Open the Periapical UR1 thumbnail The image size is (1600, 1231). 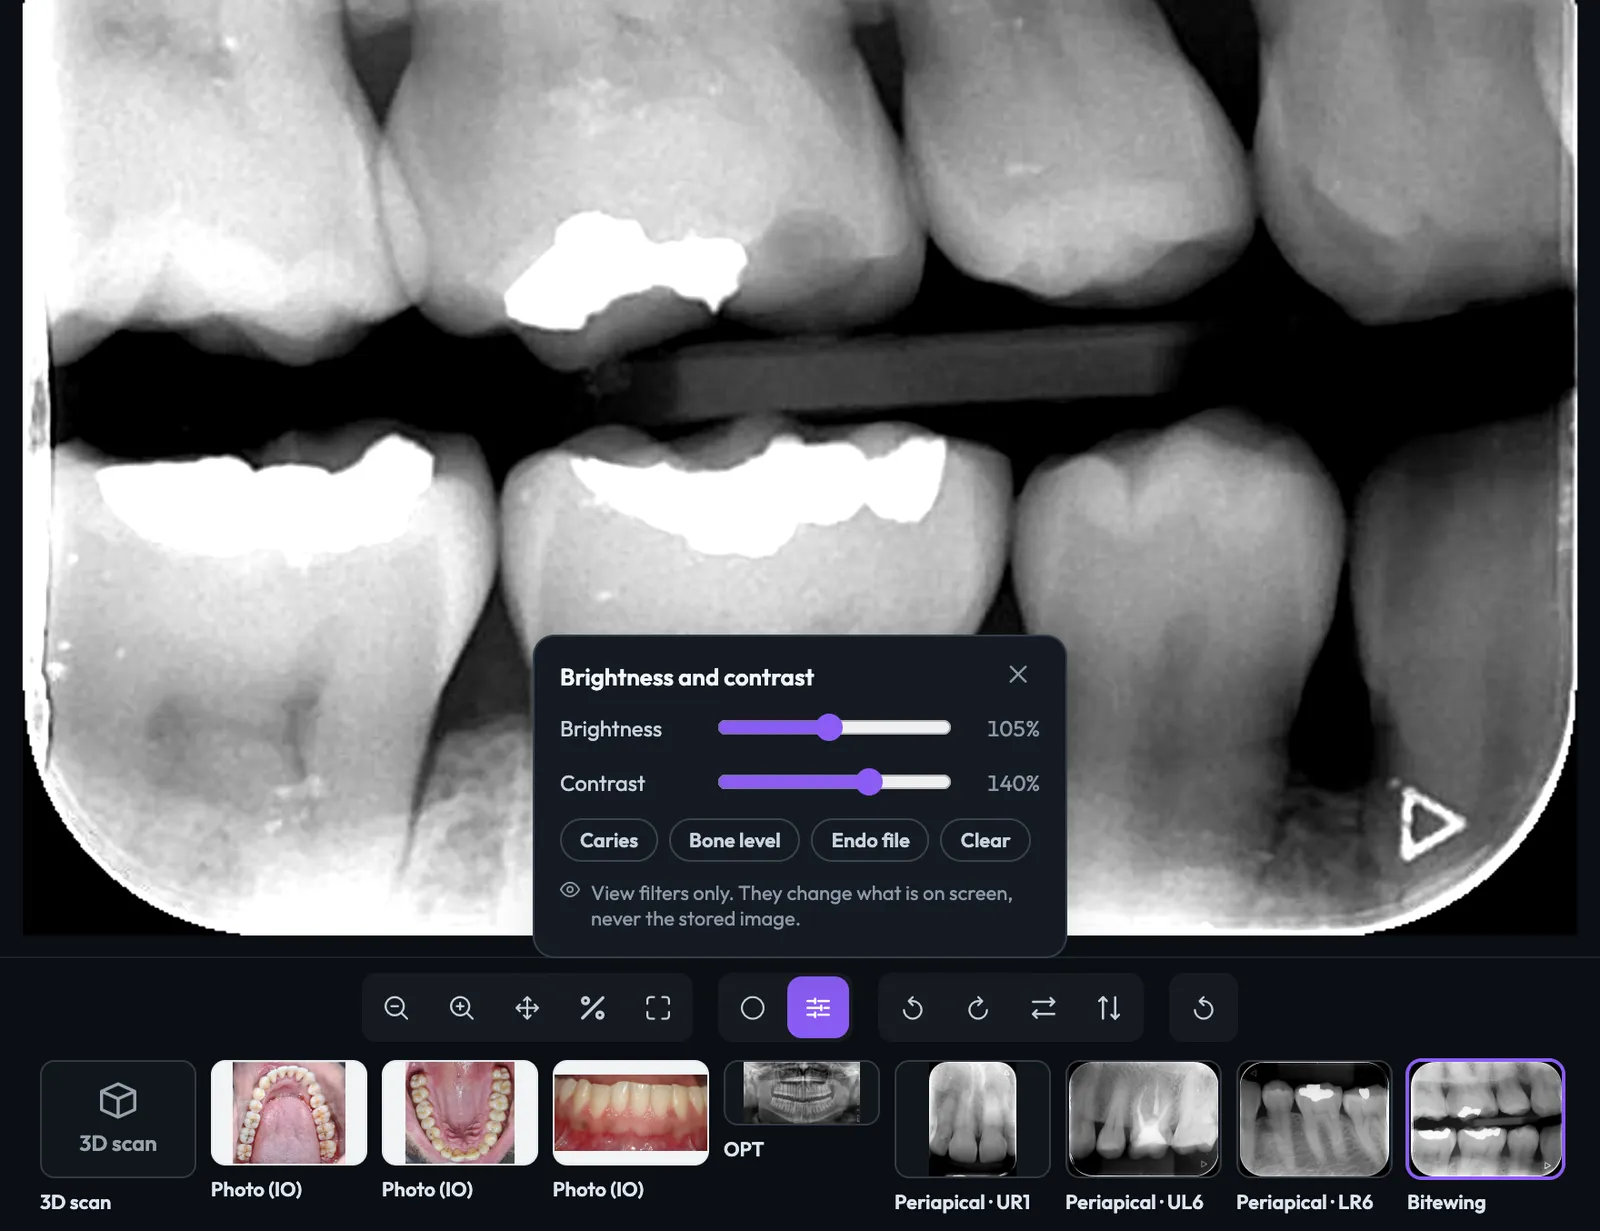[x=973, y=1119]
